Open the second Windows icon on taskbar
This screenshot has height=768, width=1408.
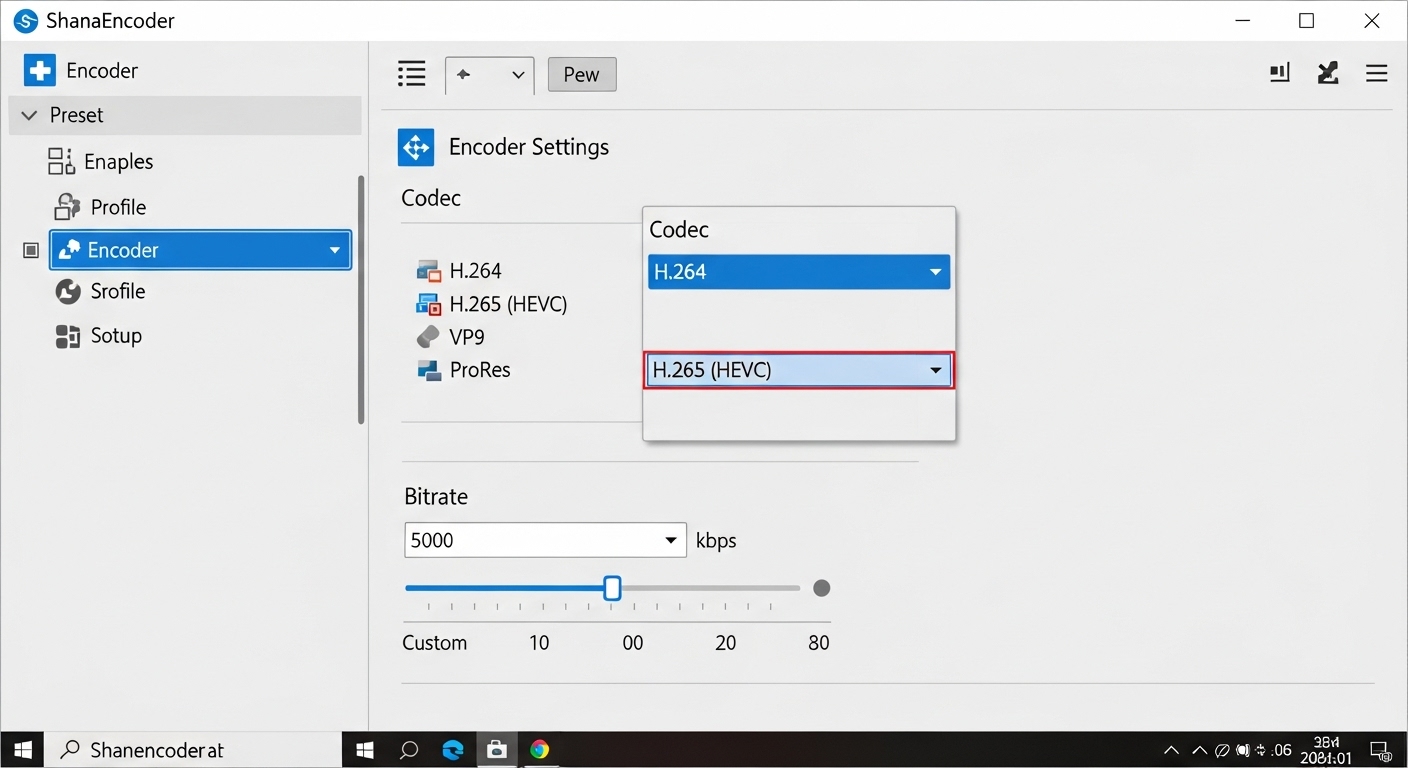click(365, 749)
